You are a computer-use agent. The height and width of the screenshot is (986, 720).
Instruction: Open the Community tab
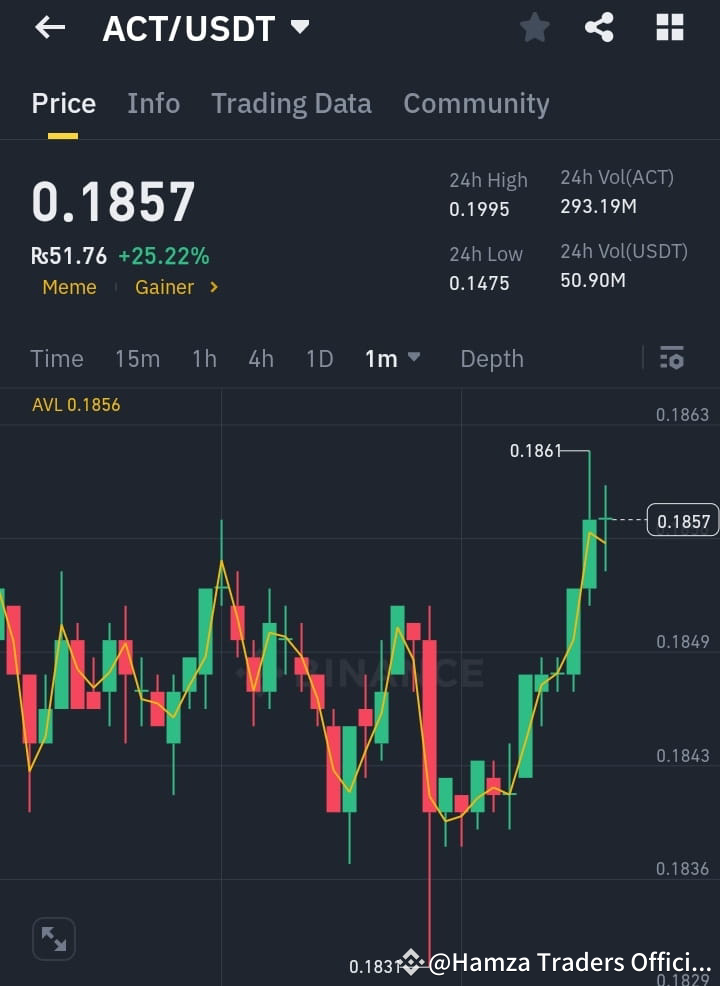point(476,103)
